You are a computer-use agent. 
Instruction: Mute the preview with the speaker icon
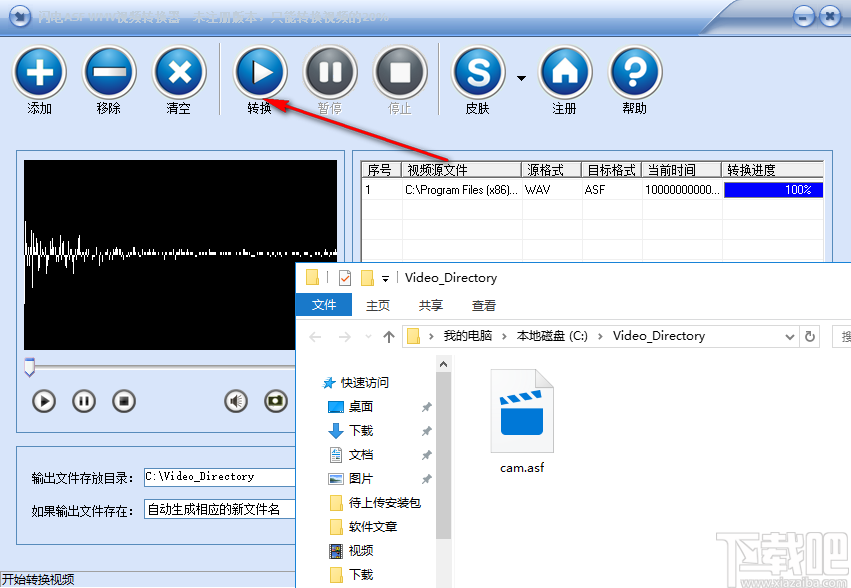236,401
